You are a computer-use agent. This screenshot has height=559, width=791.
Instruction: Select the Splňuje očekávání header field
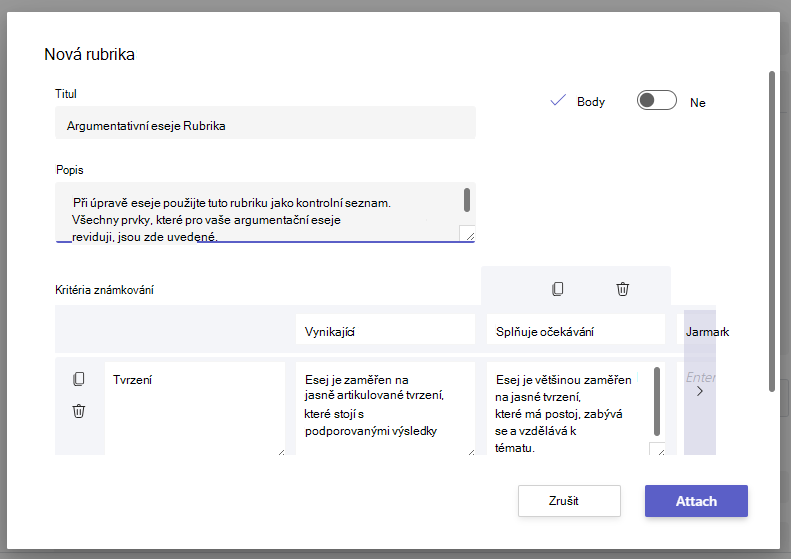(576, 329)
